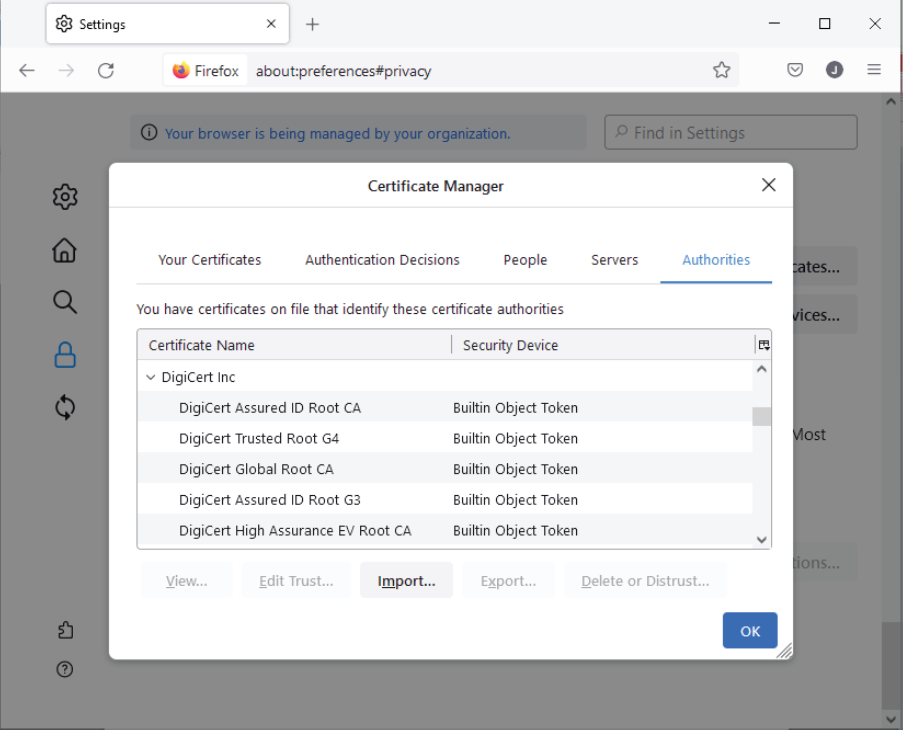Click Builtin Object Token for Global Root CA

[515, 469]
